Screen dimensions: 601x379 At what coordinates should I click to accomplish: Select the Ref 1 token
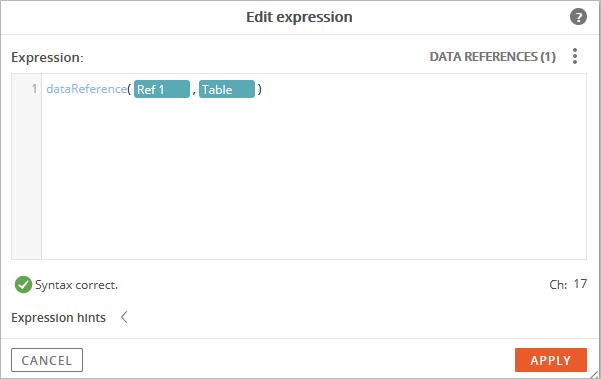pos(162,89)
